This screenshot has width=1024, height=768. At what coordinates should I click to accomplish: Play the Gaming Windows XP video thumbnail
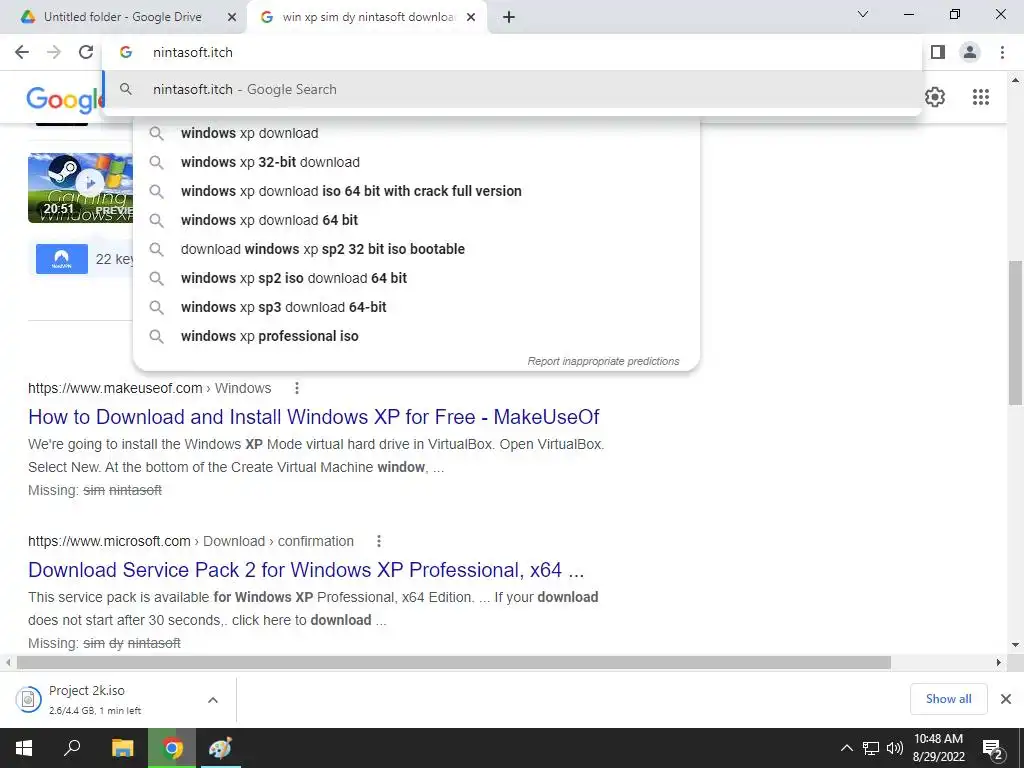click(80, 188)
